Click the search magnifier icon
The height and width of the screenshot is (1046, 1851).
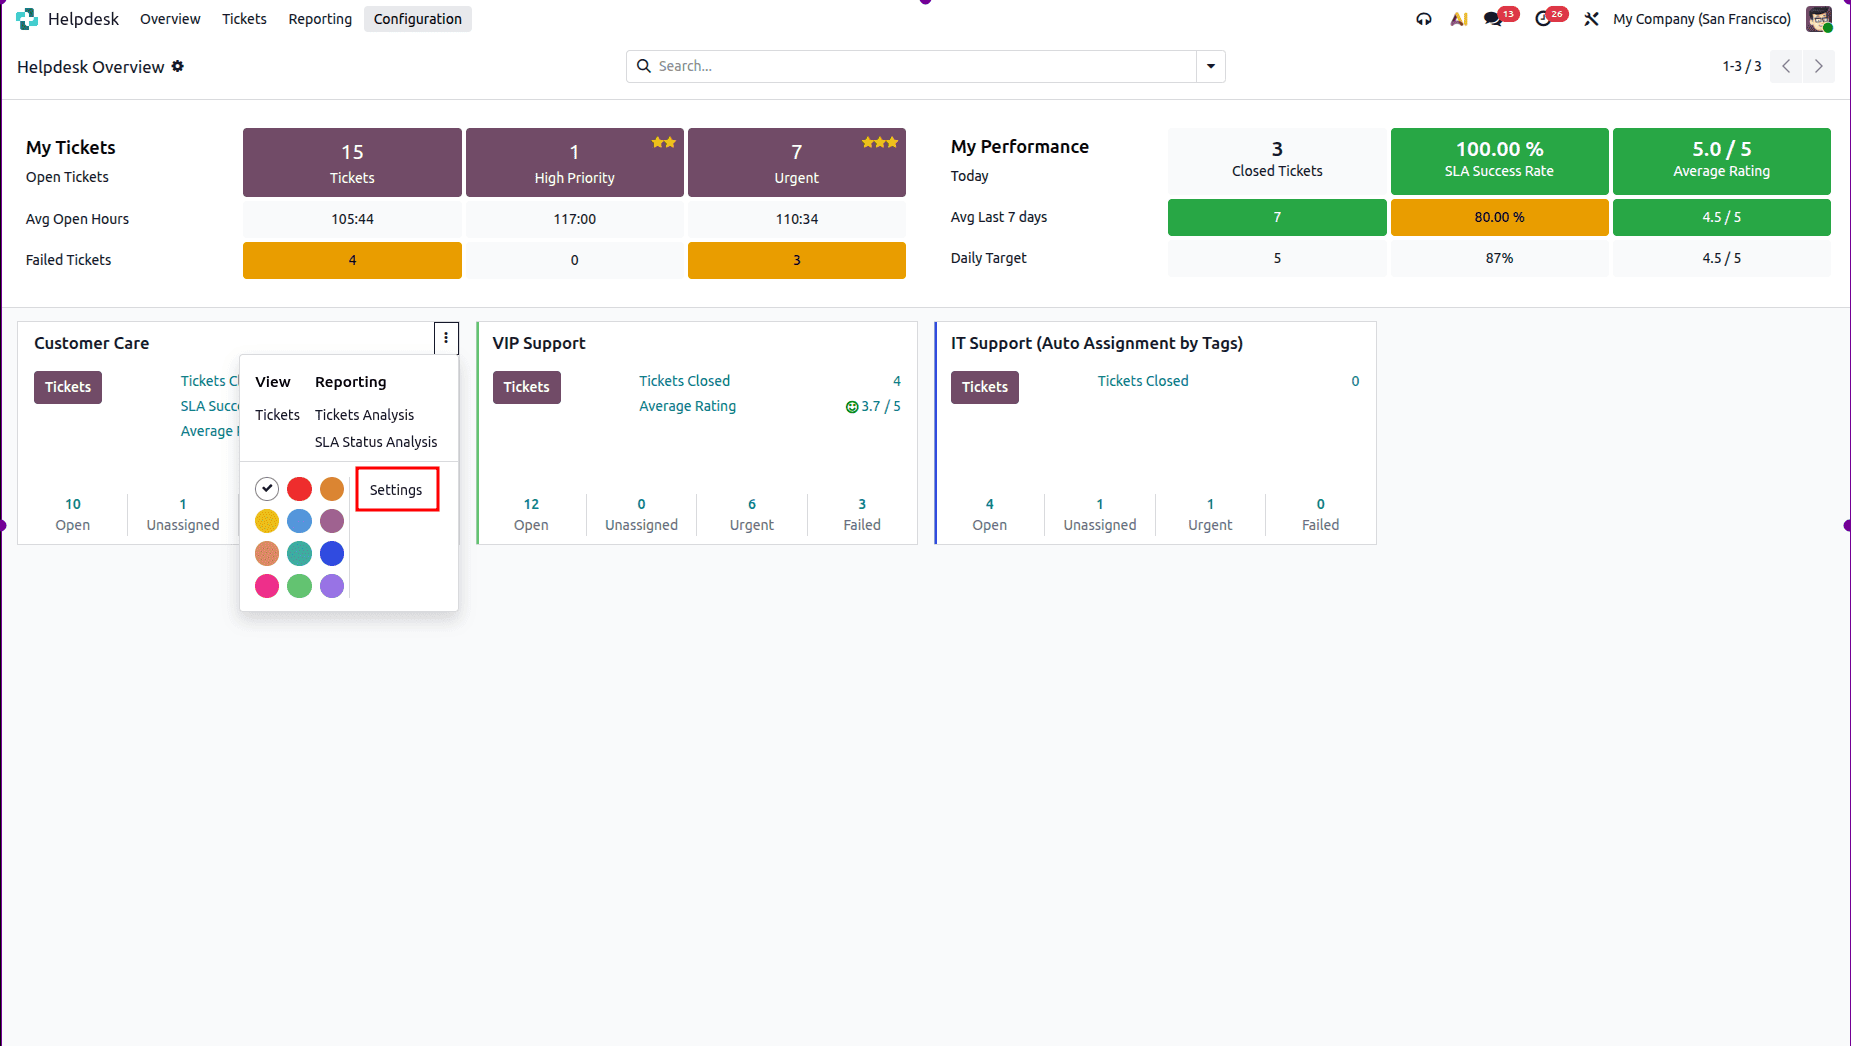point(644,66)
